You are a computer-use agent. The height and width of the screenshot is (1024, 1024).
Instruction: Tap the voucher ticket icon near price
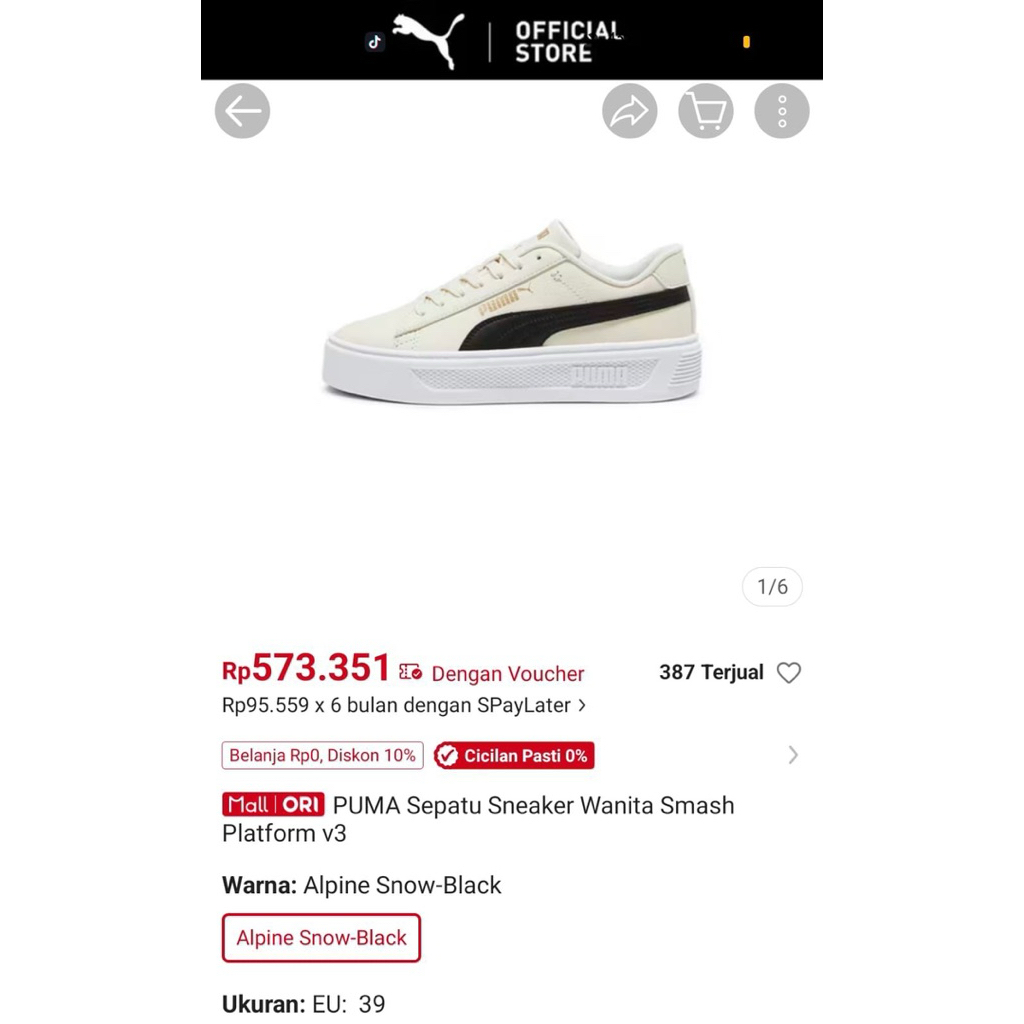tap(411, 671)
